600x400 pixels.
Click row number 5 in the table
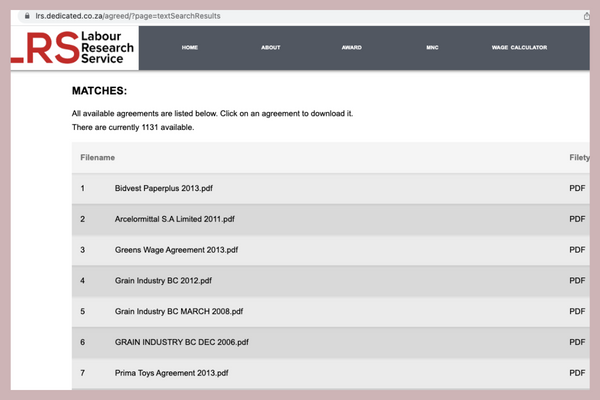(82, 311)
